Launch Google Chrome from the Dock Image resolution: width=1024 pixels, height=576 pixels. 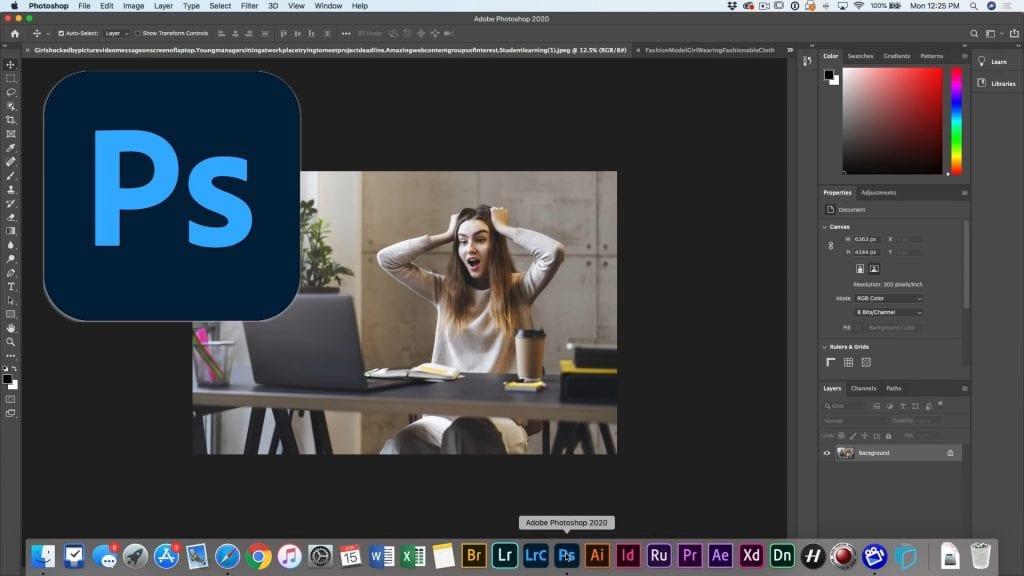click(259, 556)
